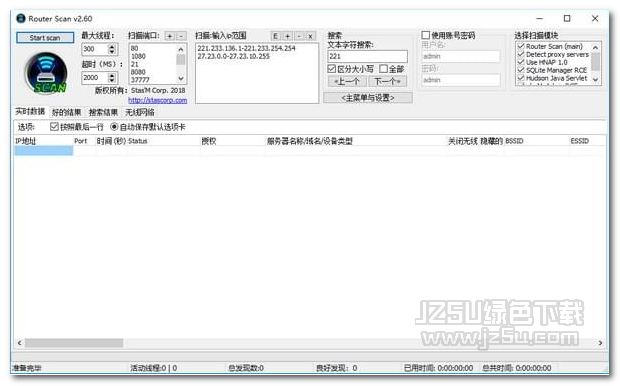
Task: Click the modules list scroll up arrow
Action: pyautogui.click(x=595, y=47)
